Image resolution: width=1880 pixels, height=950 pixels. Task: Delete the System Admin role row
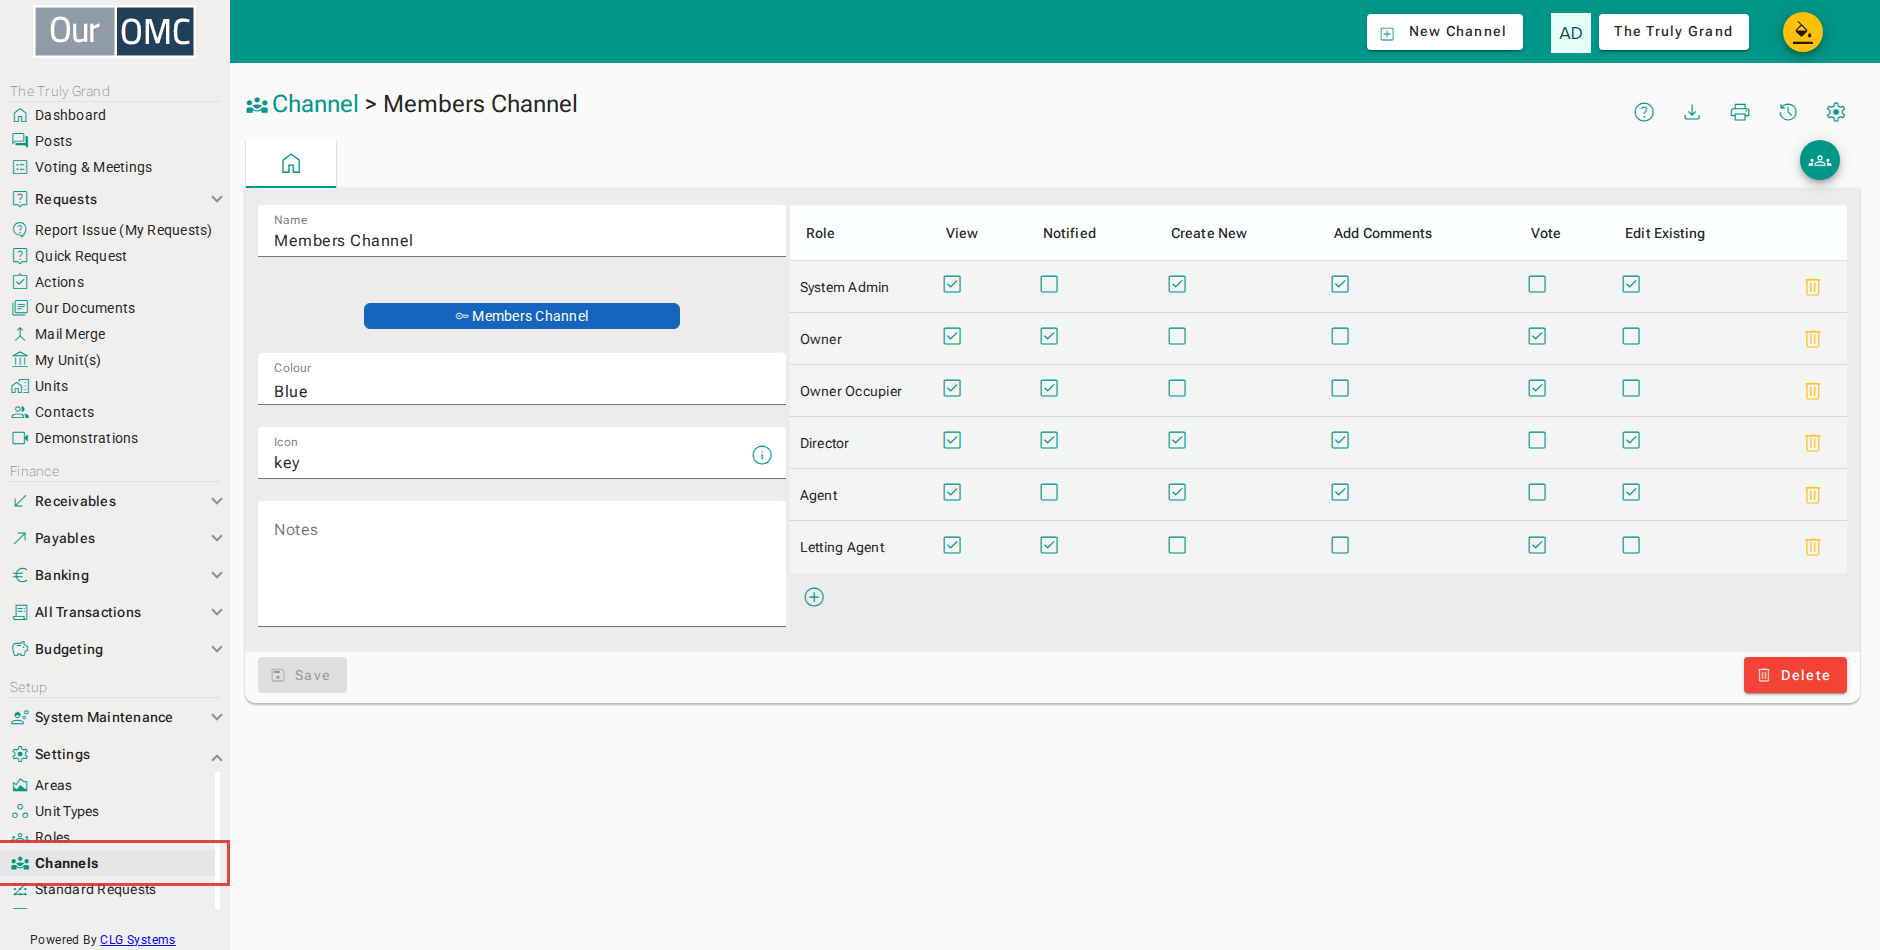(x=1812, y=287)
